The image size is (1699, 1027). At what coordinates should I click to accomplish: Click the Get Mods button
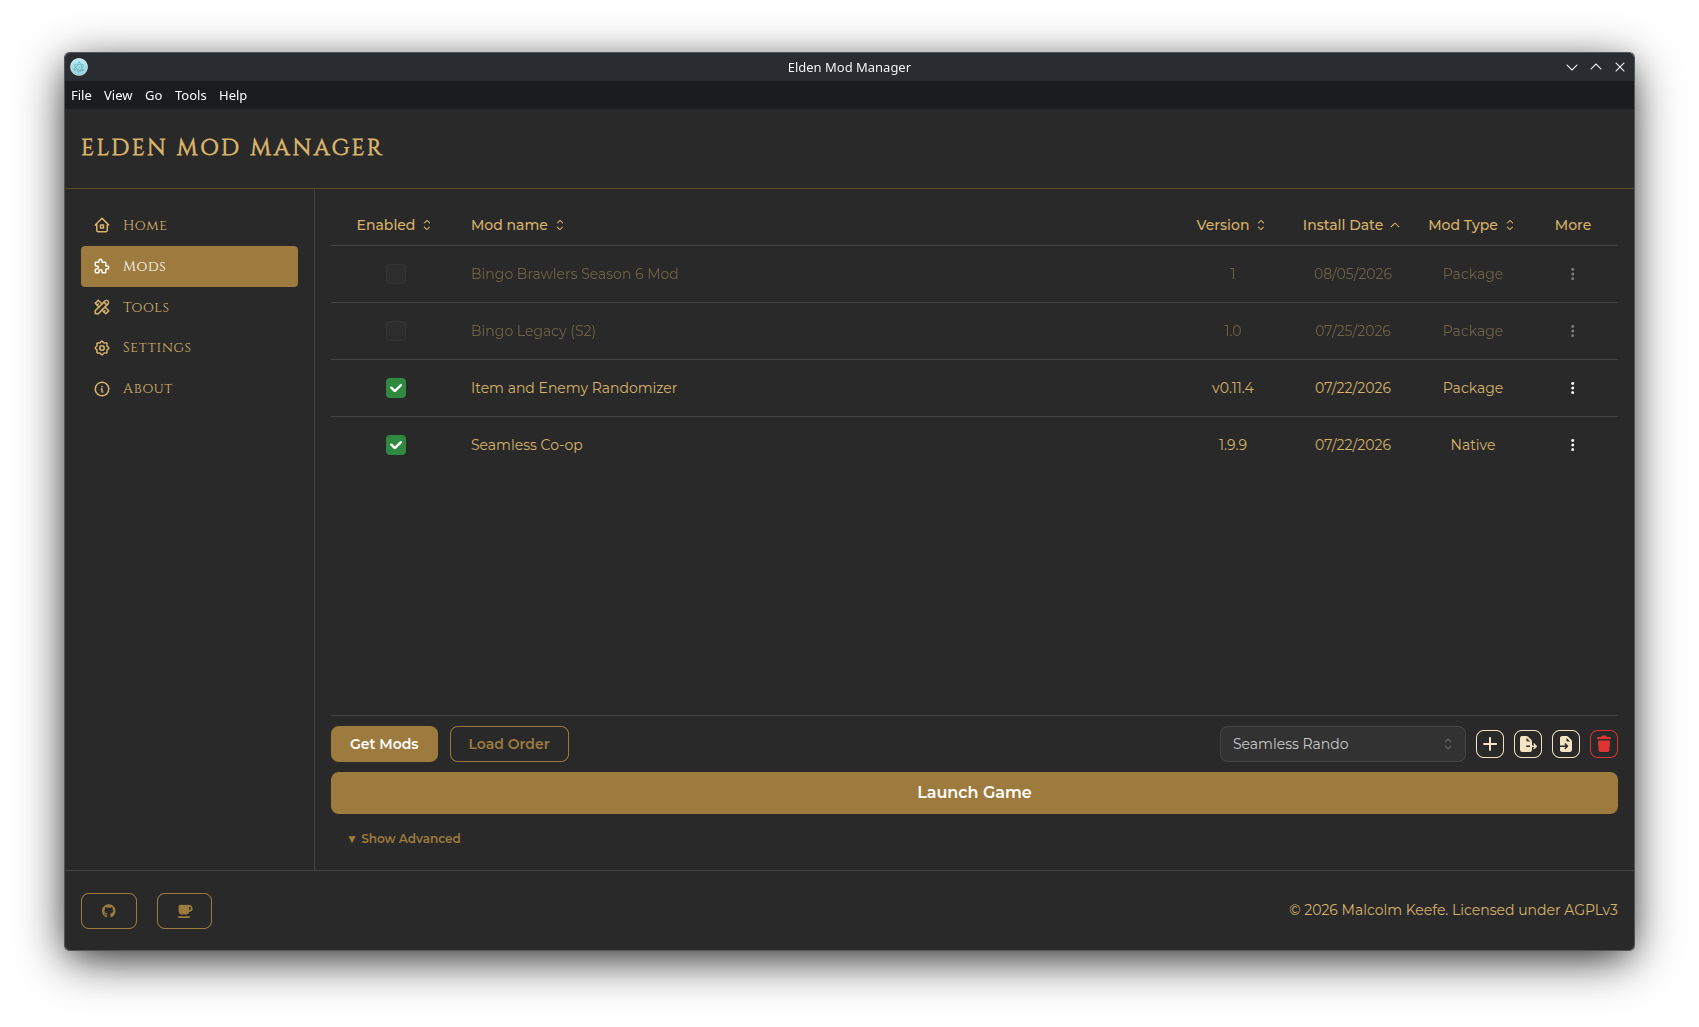point(384,744)
